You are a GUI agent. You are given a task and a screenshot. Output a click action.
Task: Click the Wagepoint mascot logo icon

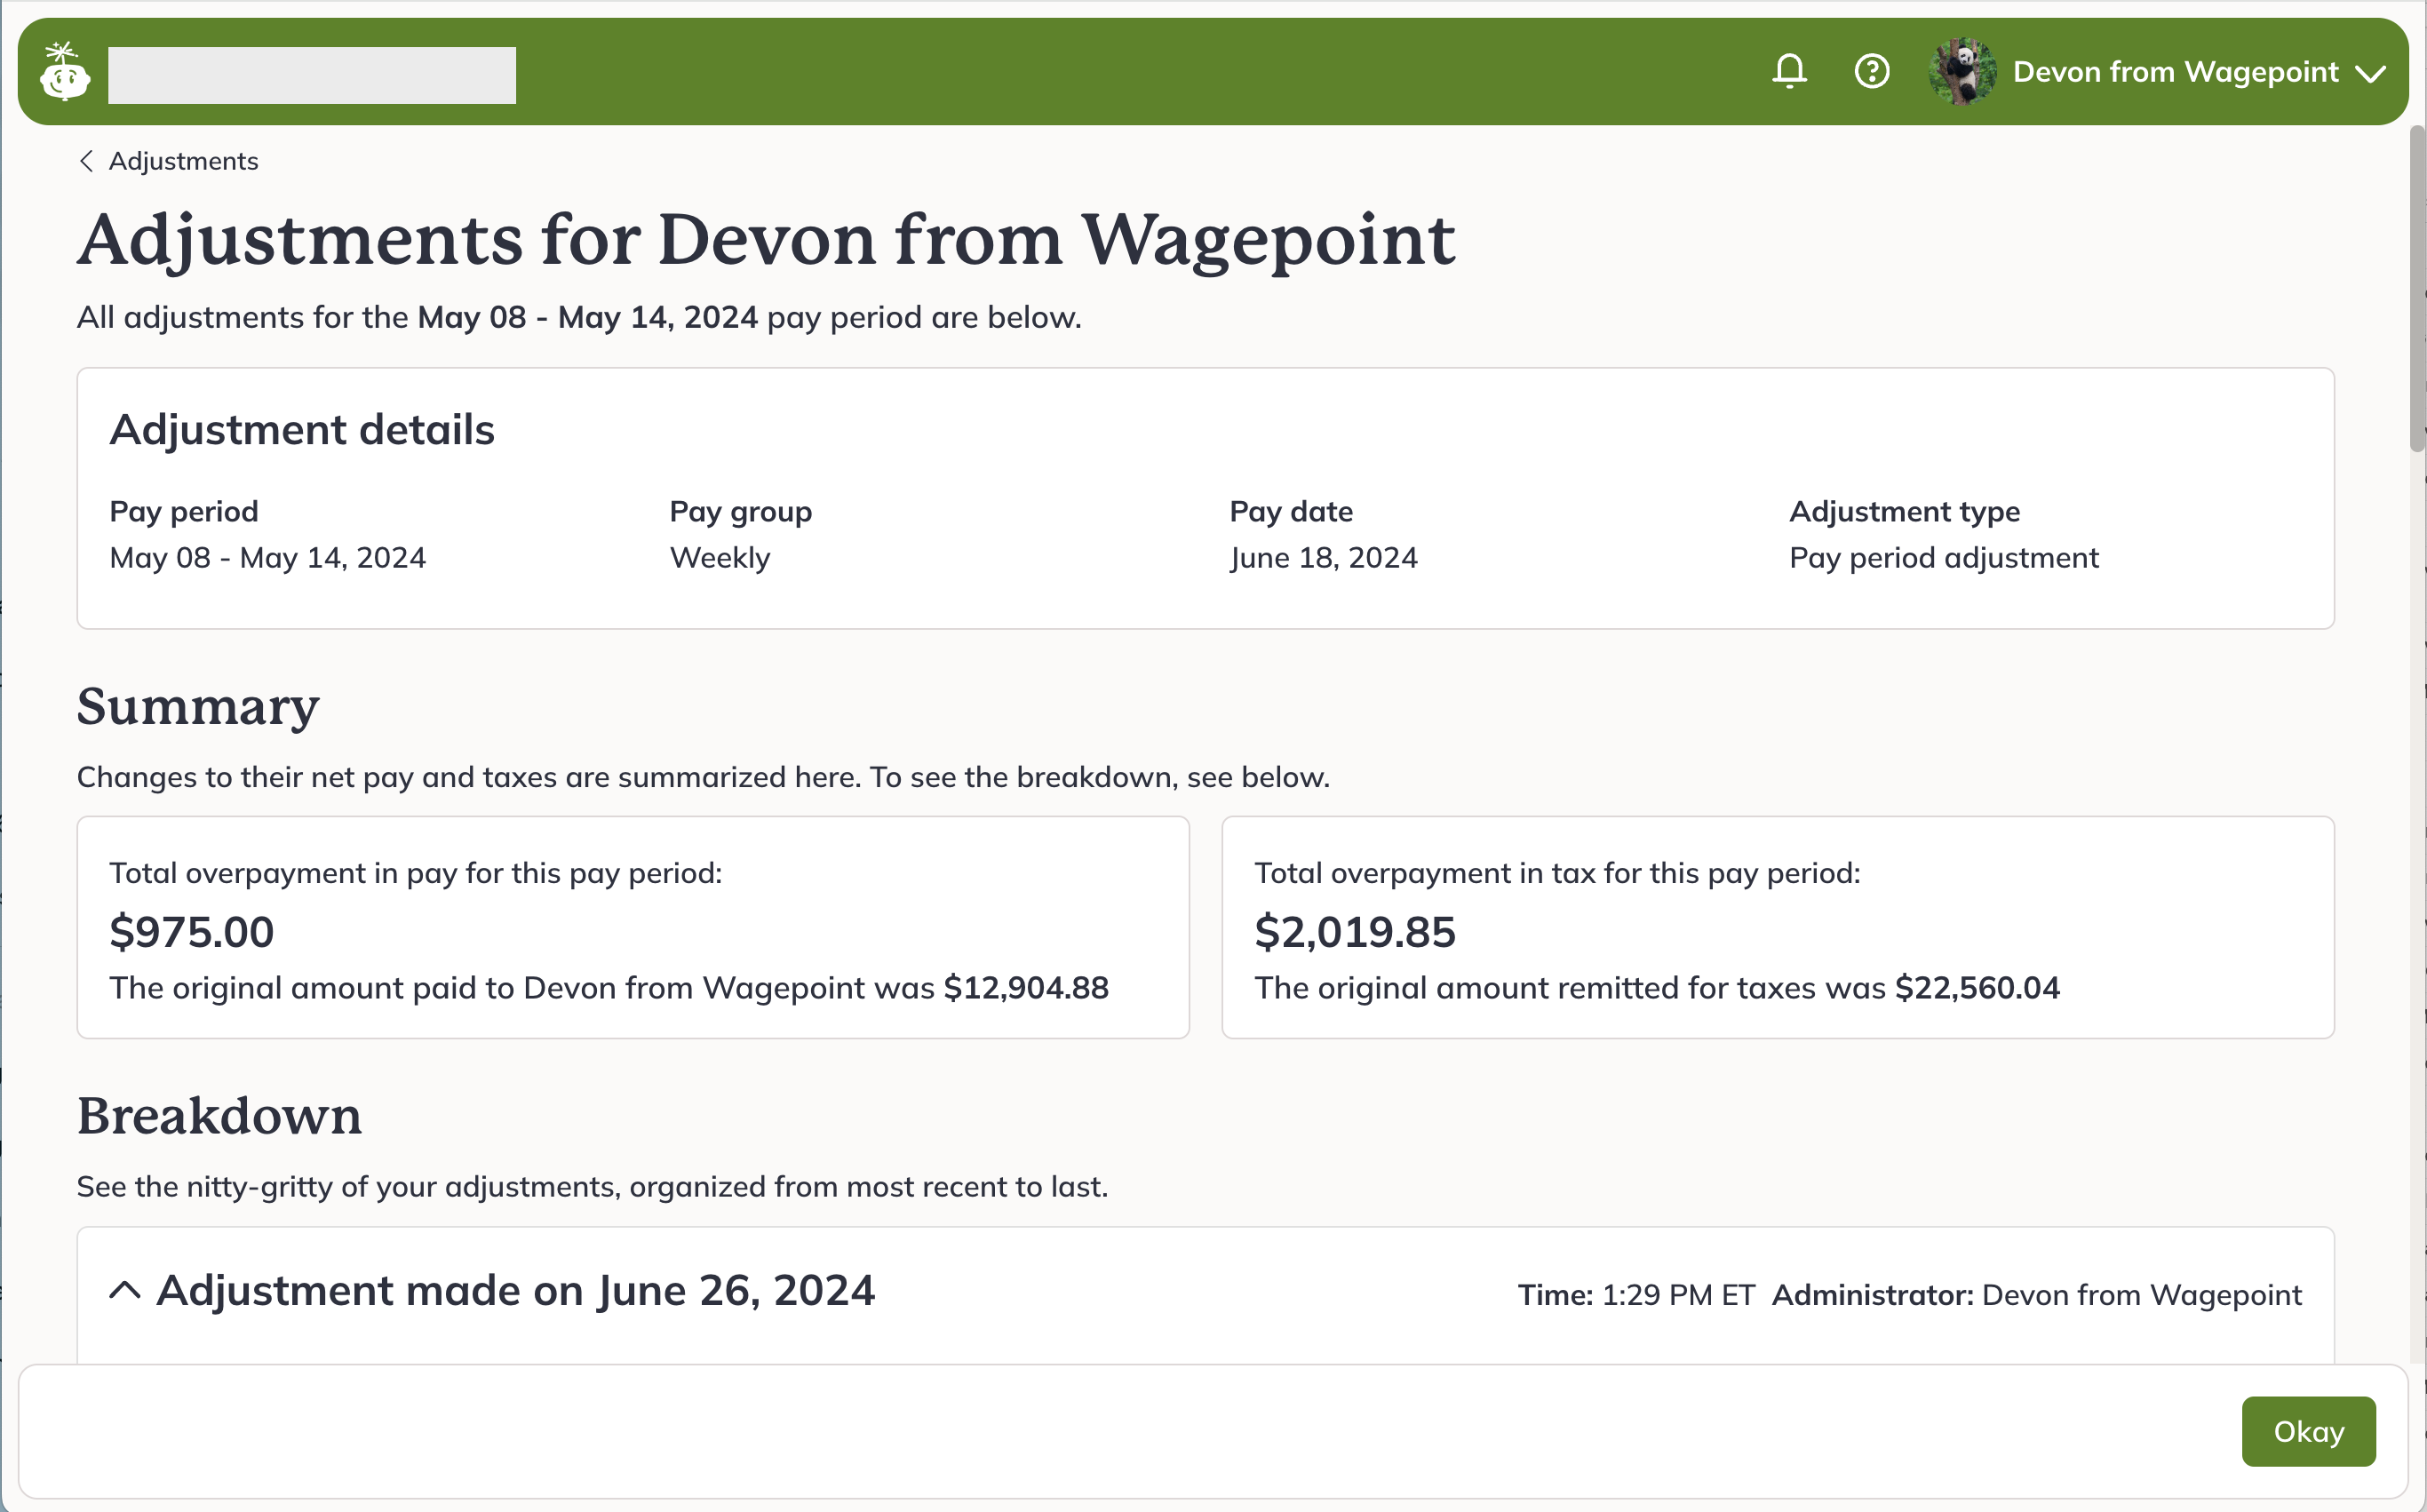(x=65, y=71)
